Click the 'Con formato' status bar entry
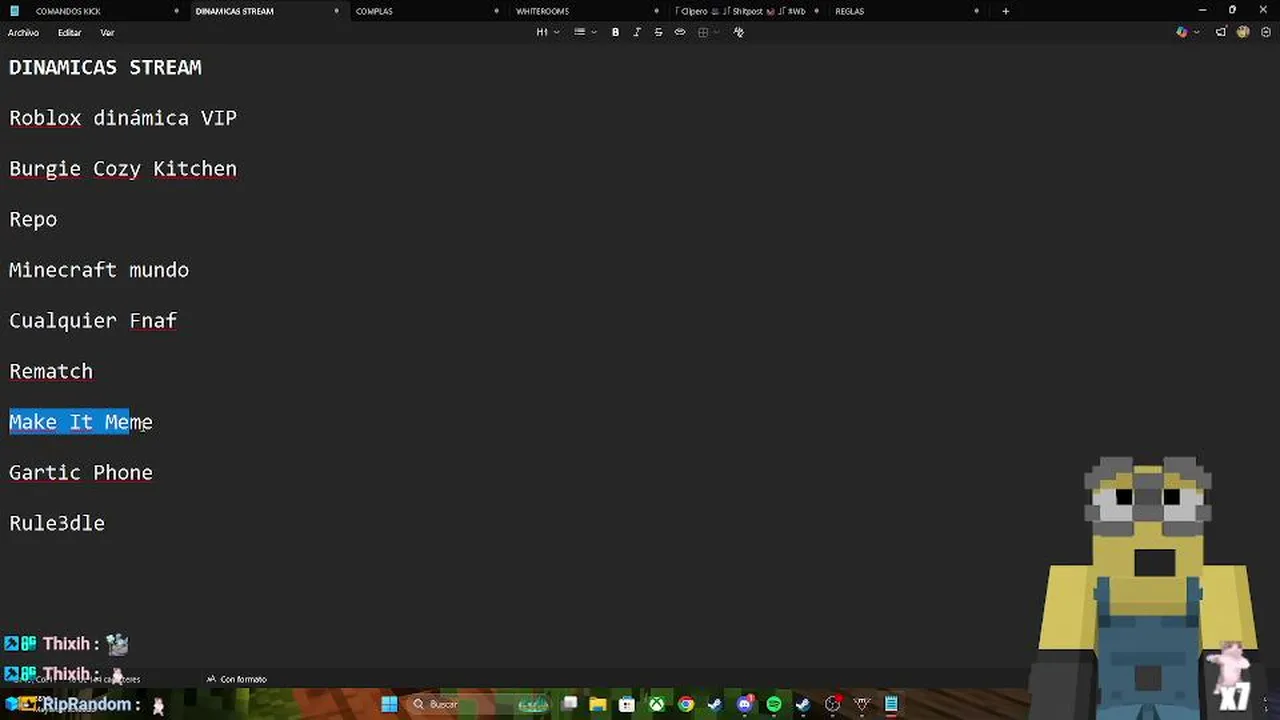Image resolution: width=1280 pixels, height=720 pixels. coord(237,679)
